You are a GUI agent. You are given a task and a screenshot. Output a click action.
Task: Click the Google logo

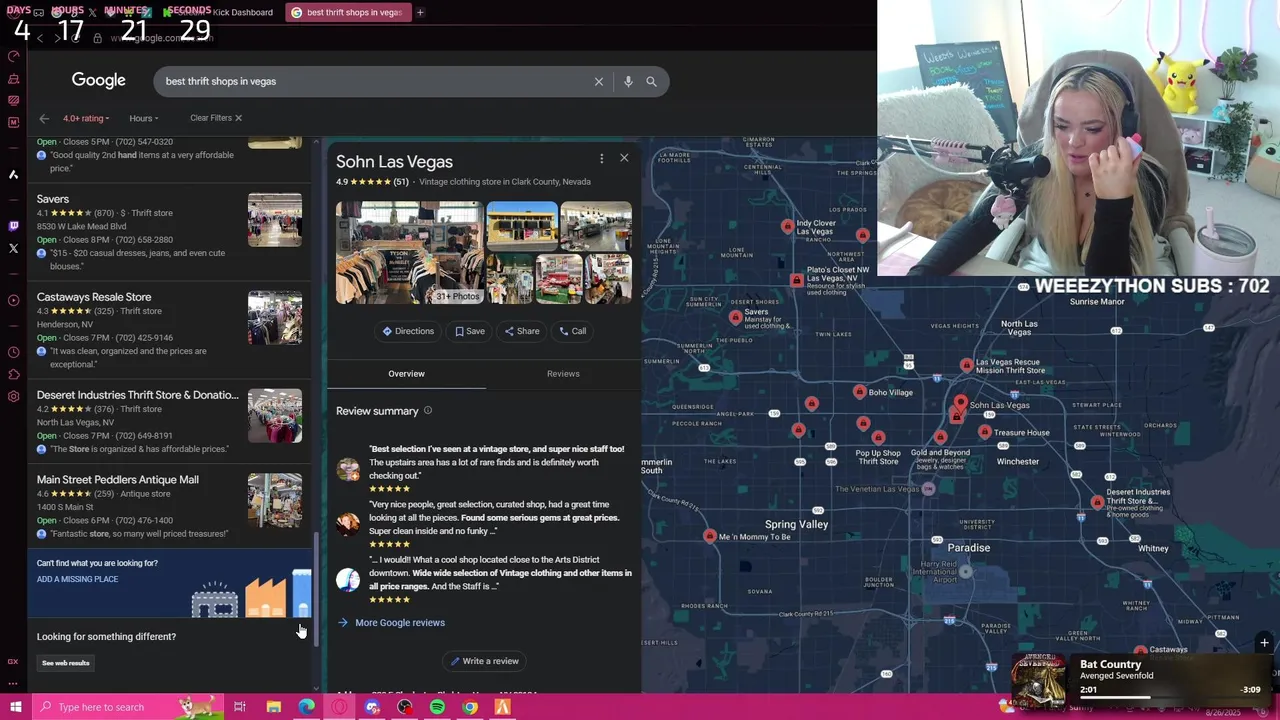pyautogui.click(x=98, y=81)
